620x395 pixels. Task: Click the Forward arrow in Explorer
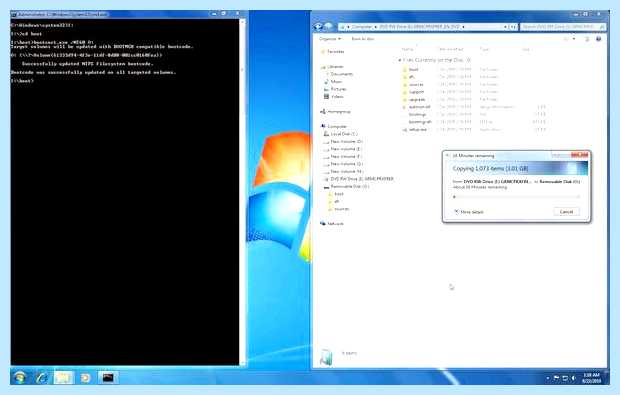click(x=329, y=26)
